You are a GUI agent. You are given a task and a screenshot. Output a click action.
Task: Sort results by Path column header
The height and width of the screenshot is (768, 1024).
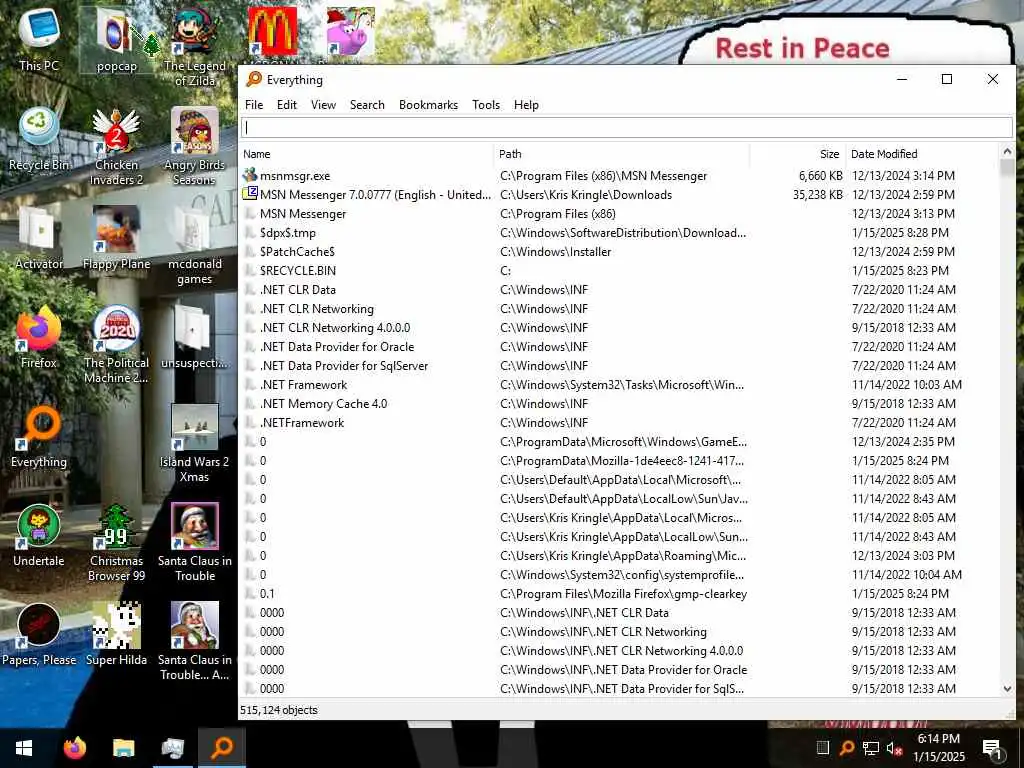[622, 154]
